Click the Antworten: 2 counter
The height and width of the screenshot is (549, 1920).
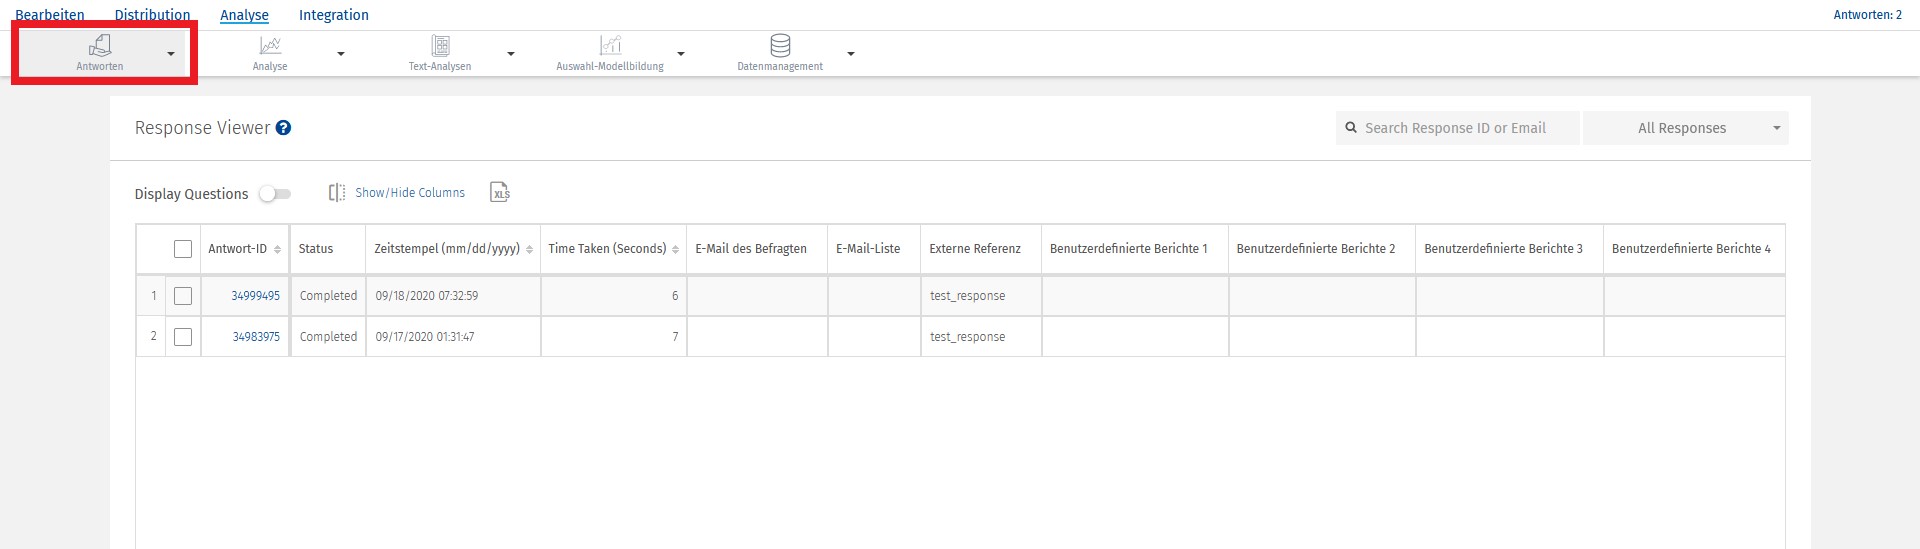(x=1867, y=15)
